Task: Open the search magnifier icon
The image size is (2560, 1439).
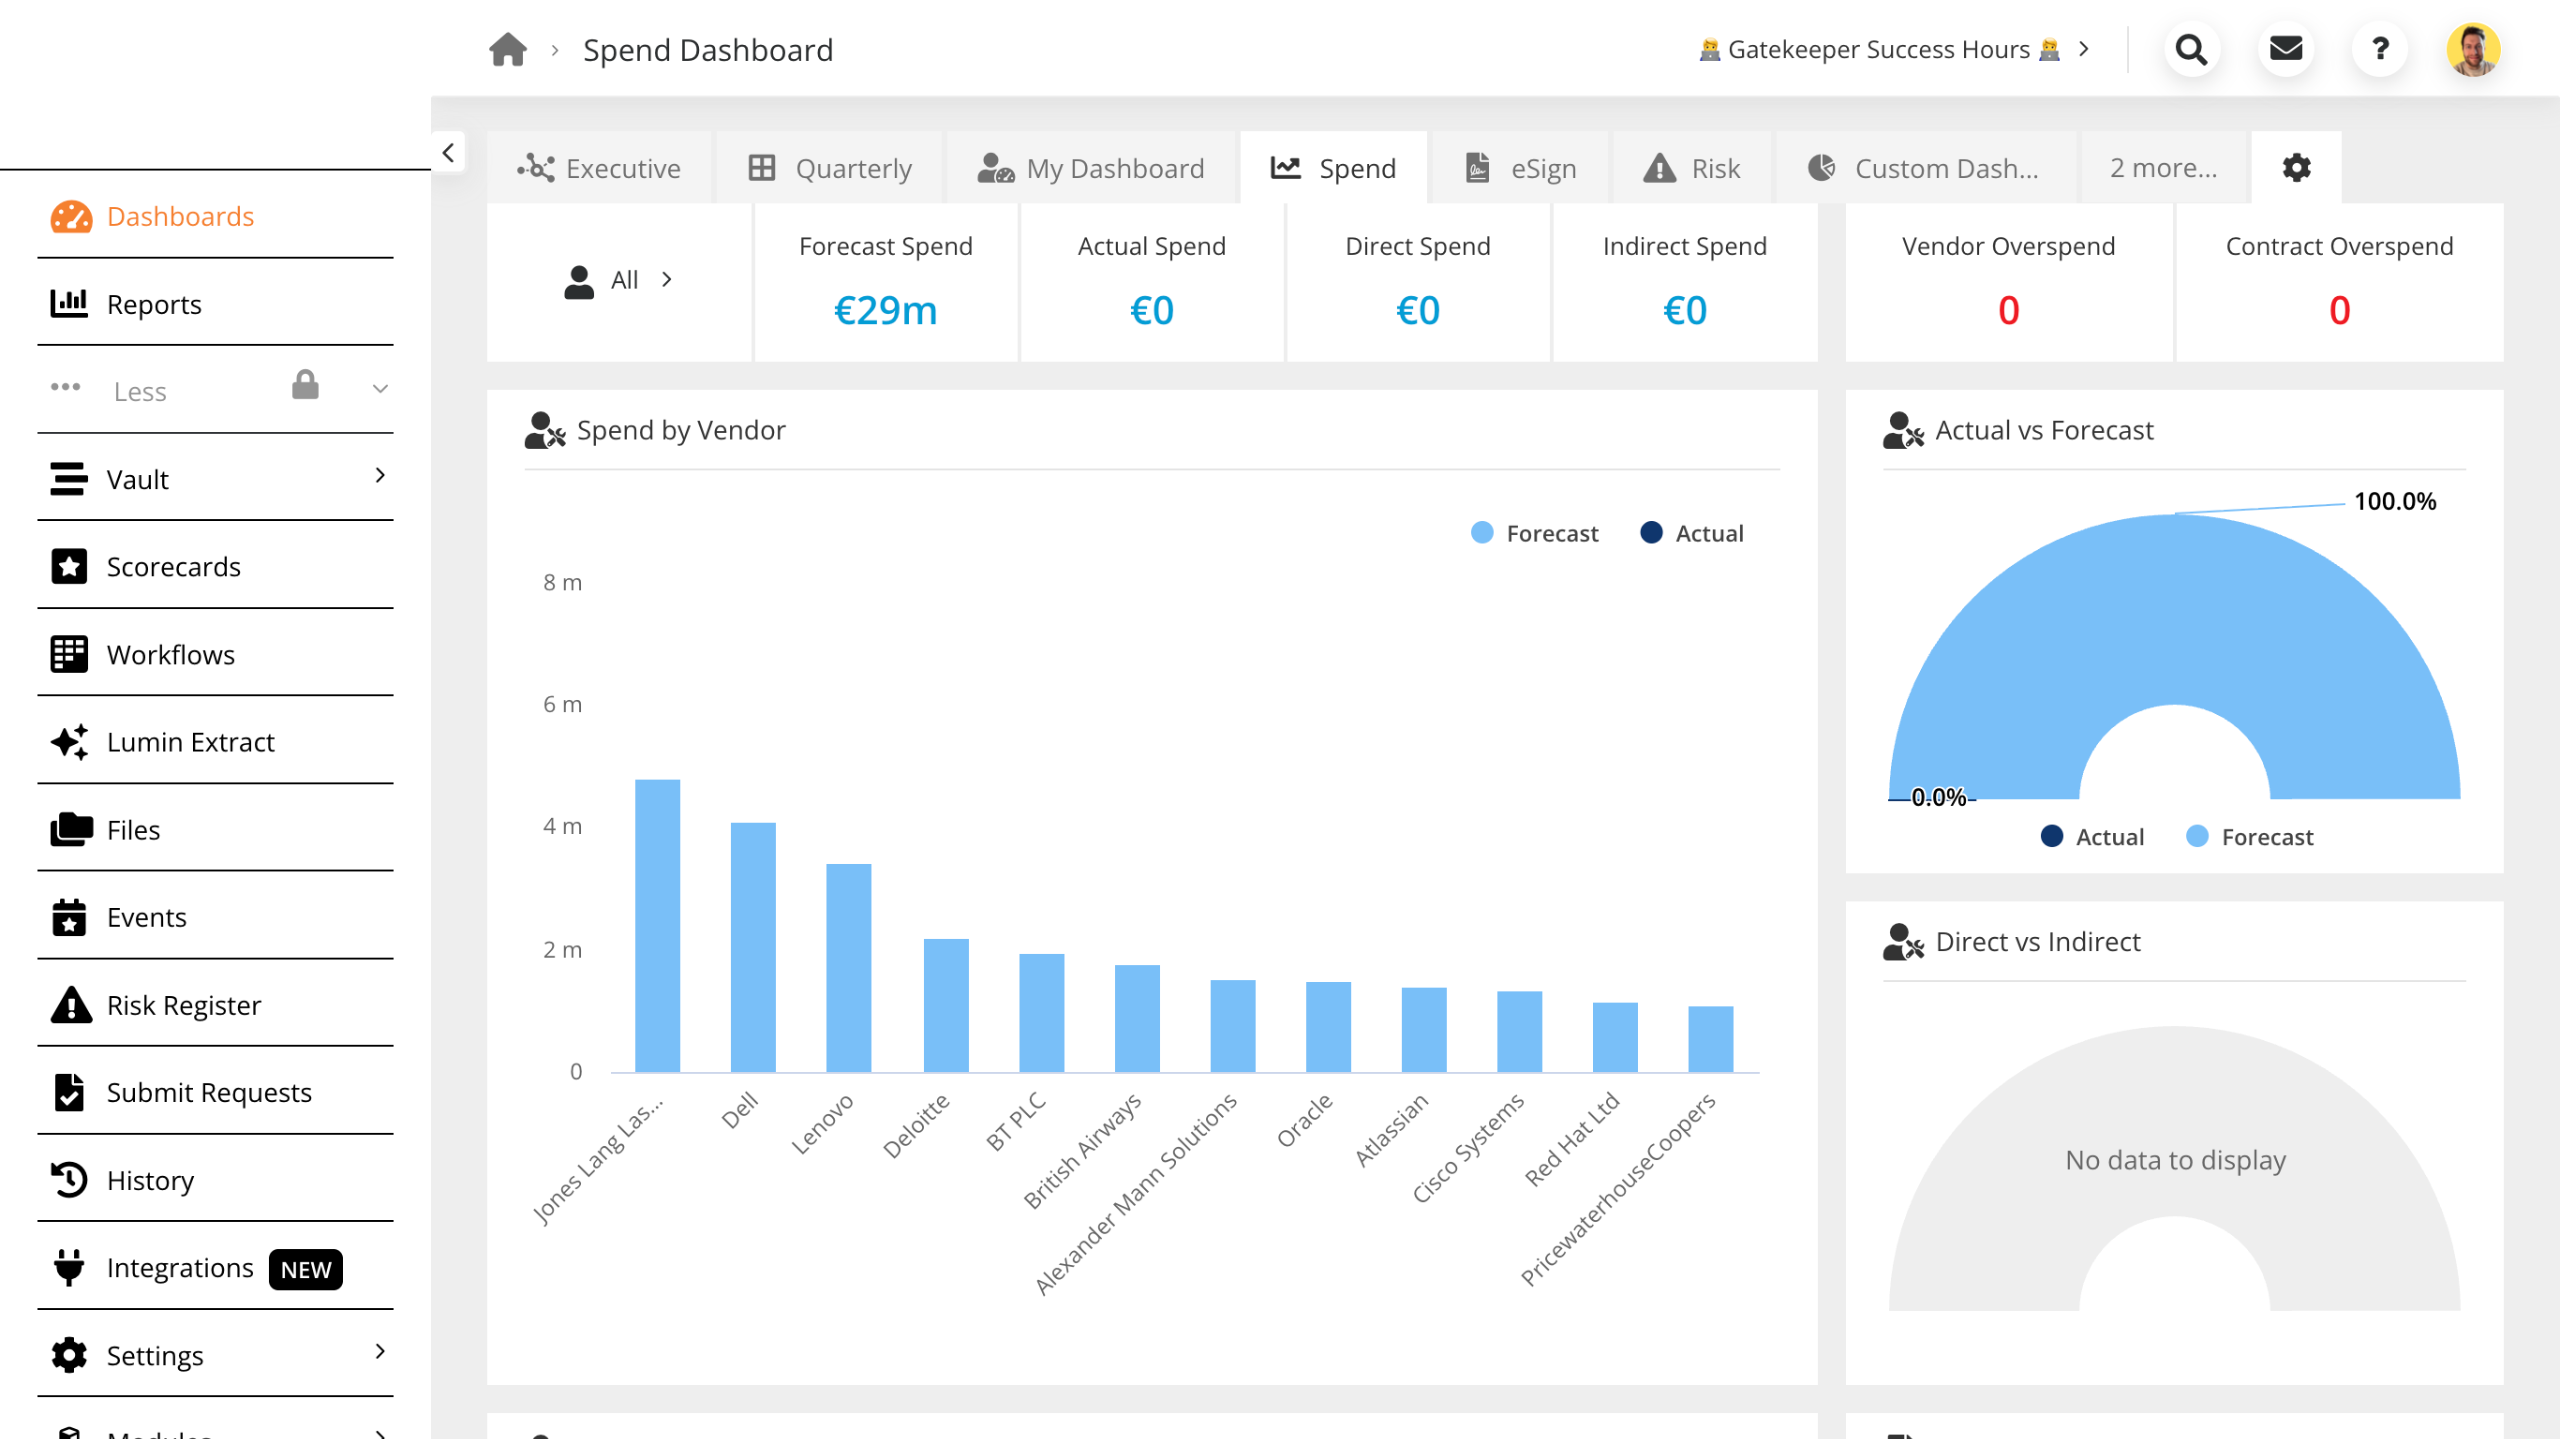Action: tap(2191, 49)
